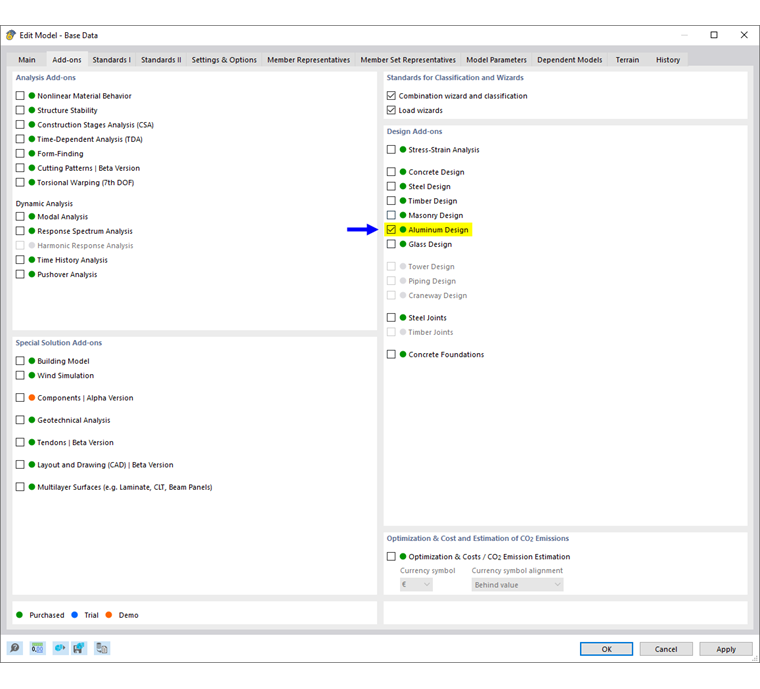
Task: Enable the Steel Design add-on
Action: click(391, 187)
